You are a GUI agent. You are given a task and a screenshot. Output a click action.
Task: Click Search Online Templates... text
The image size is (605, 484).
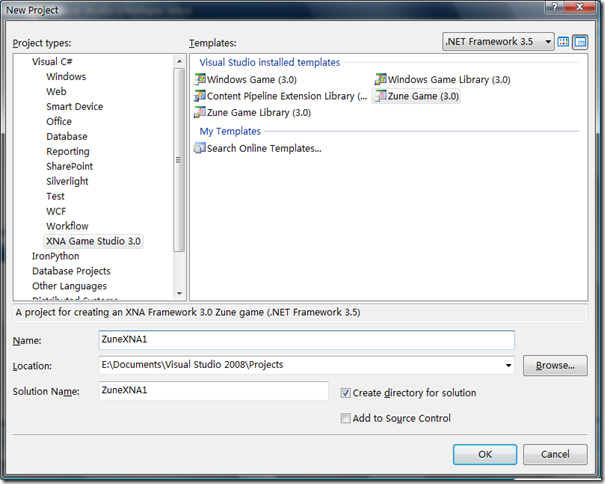click(x=264, y=148)
